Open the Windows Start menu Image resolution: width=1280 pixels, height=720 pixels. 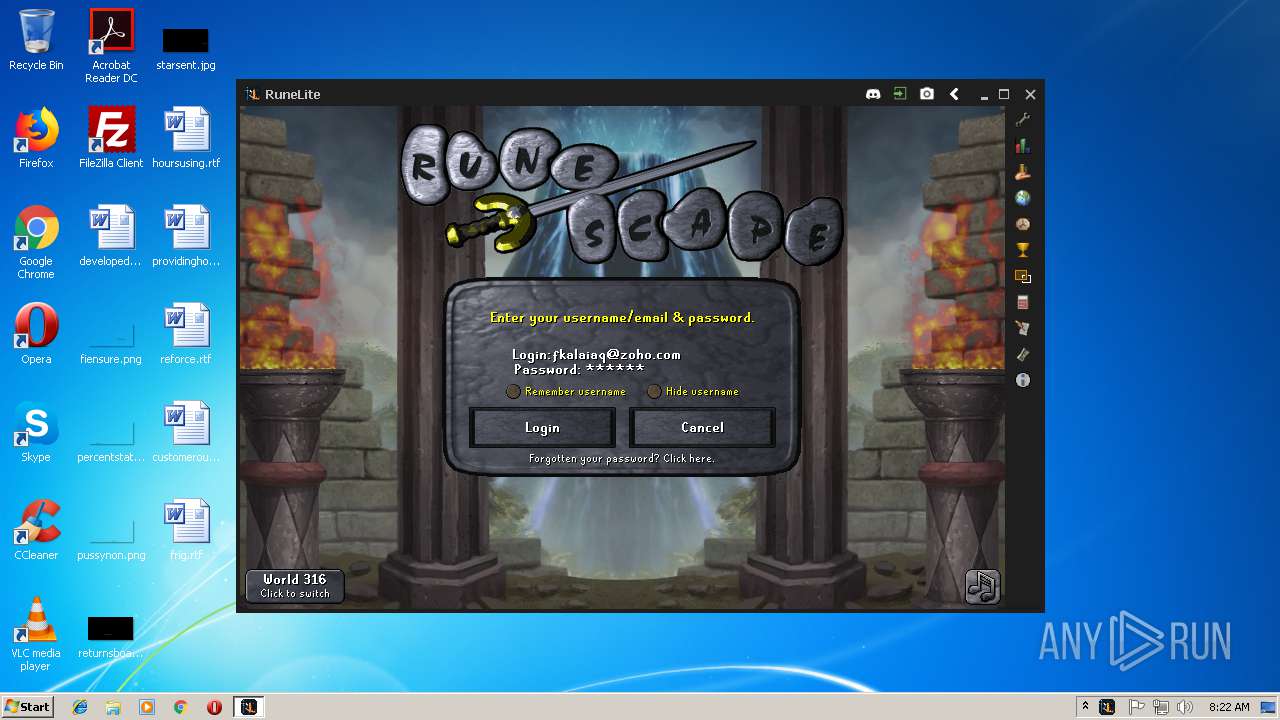(27, 707)
